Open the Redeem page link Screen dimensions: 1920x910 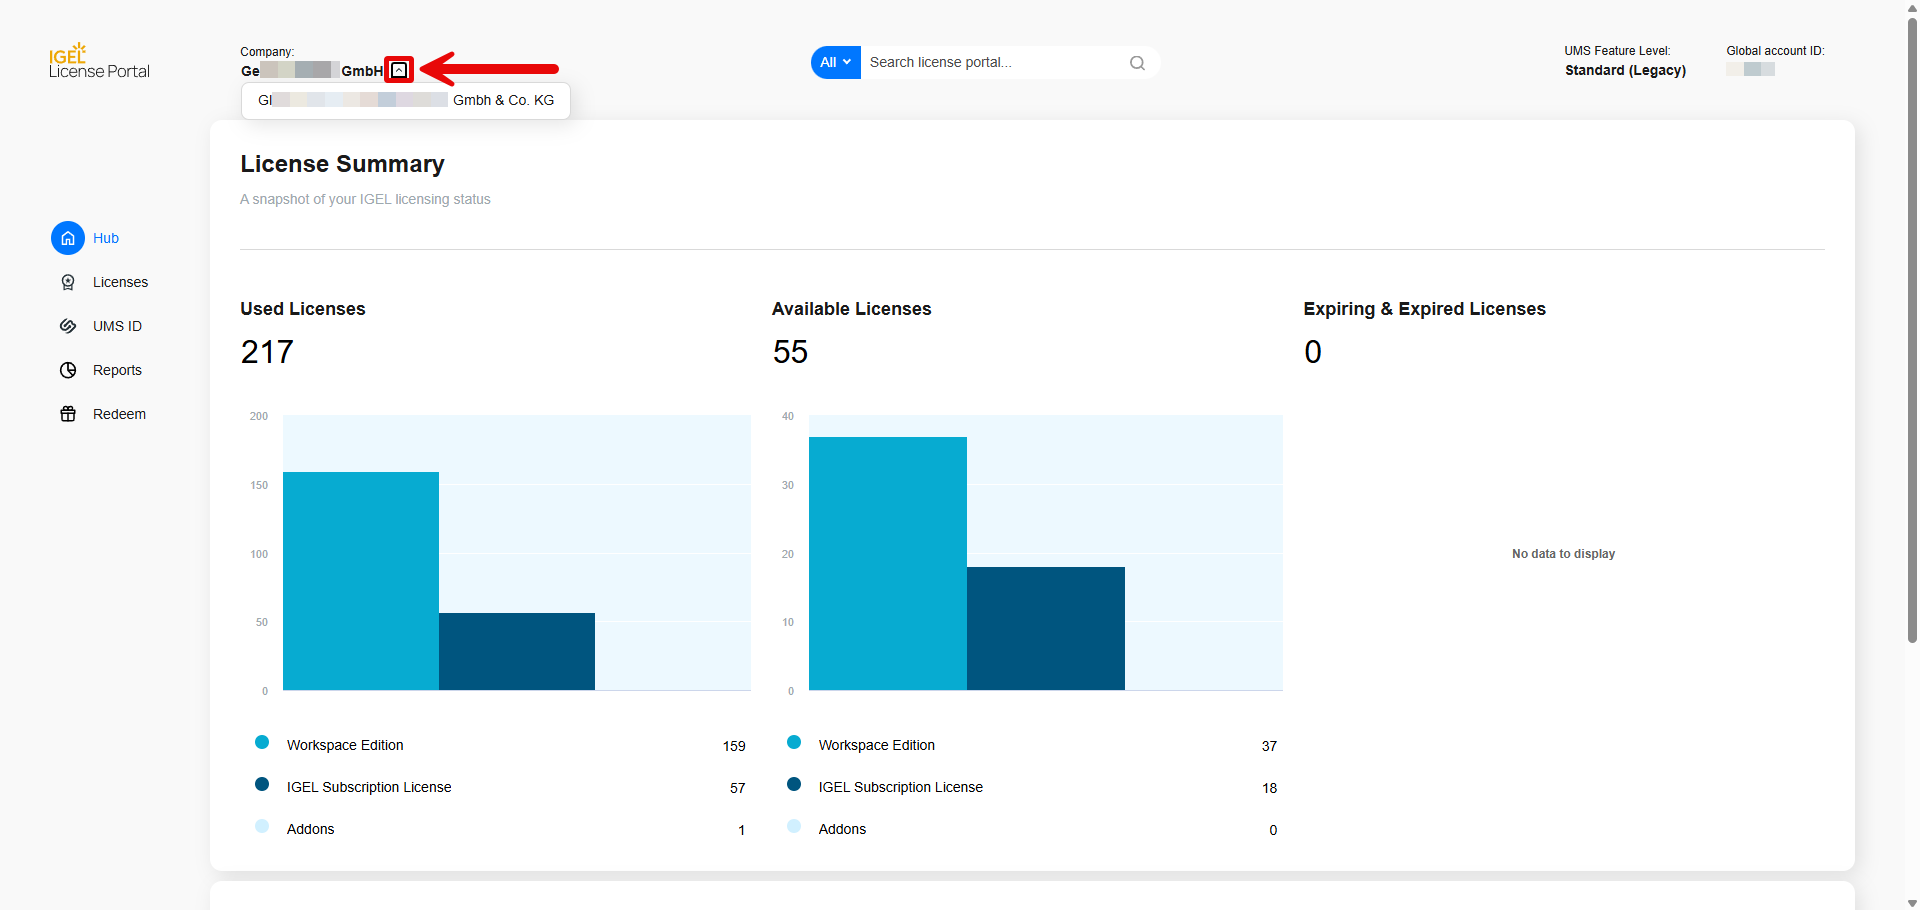point(119,414)
